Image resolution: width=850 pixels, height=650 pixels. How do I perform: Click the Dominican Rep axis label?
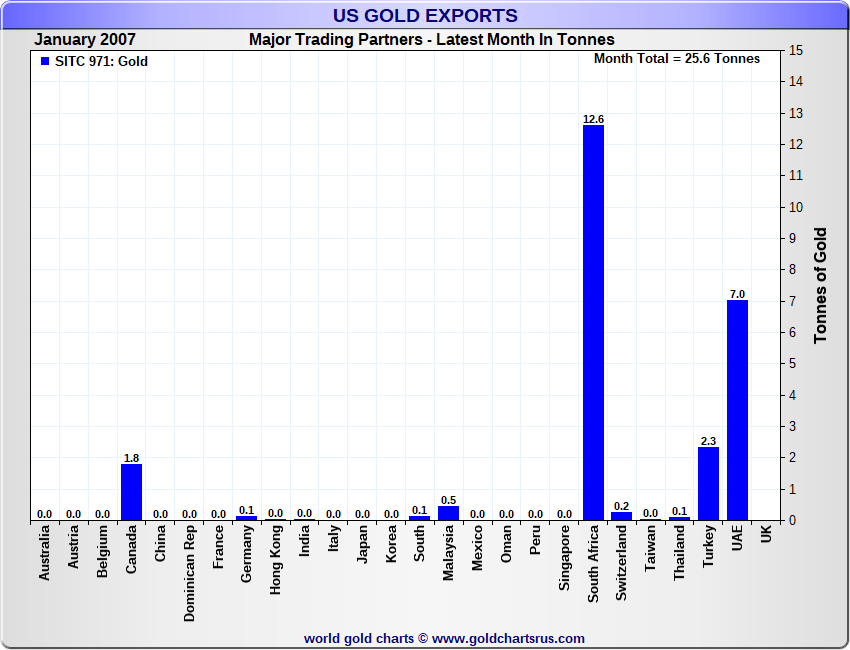(x=189, y=573)
